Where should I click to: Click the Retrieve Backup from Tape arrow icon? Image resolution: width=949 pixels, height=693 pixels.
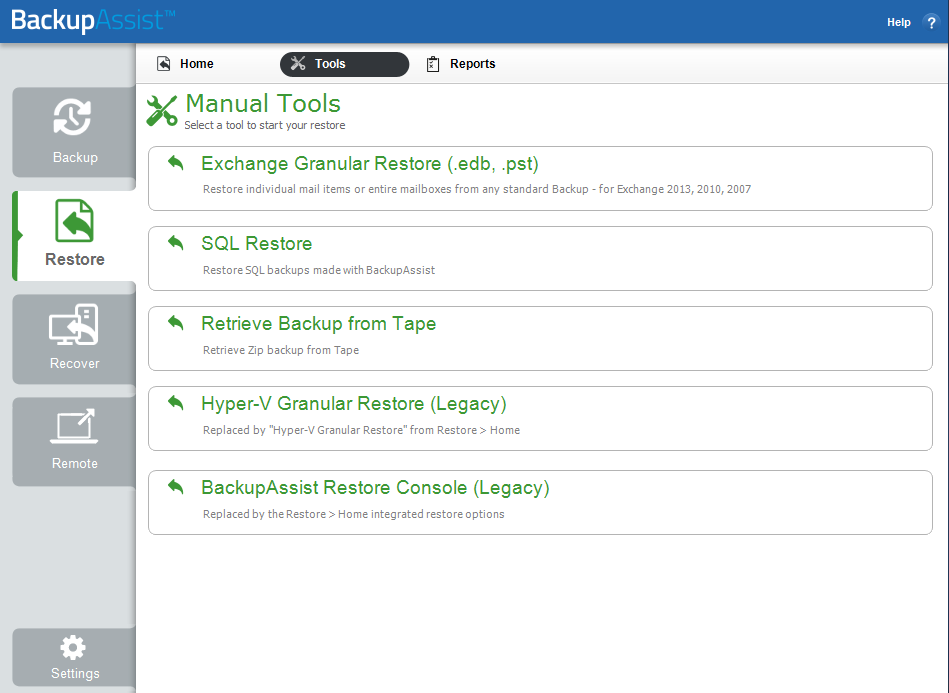click(x=176, y=323)
